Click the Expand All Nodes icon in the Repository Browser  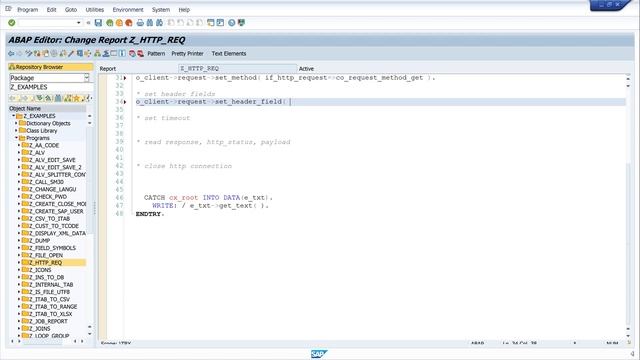(x=39, y=98)
